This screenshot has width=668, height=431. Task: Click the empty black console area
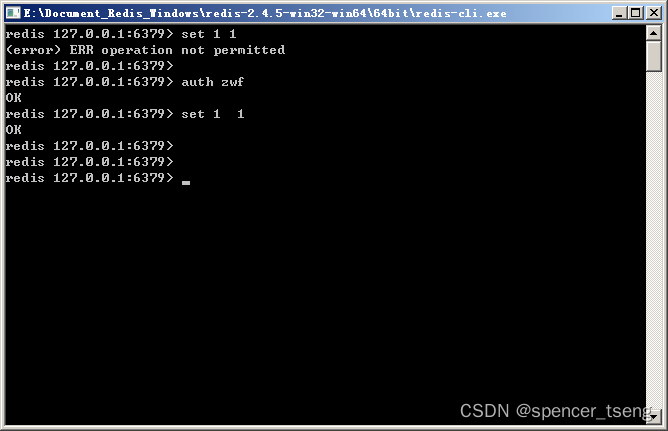(324, 290)
